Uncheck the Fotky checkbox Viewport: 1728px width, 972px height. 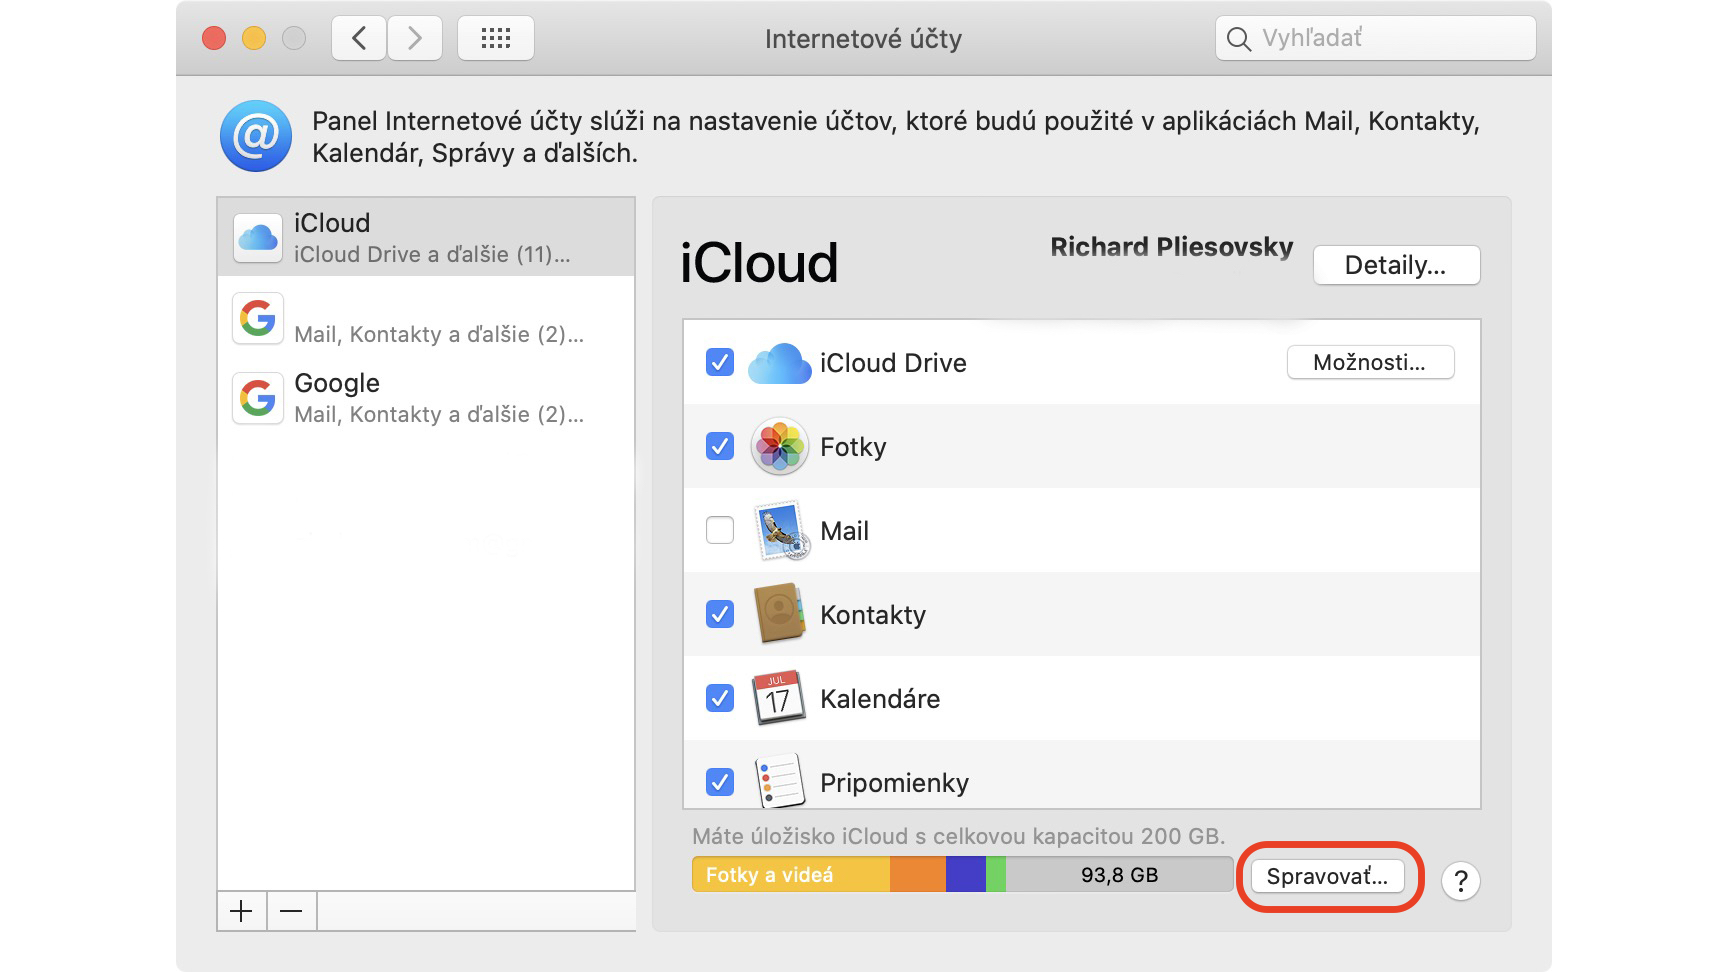(x=720, y=446)
